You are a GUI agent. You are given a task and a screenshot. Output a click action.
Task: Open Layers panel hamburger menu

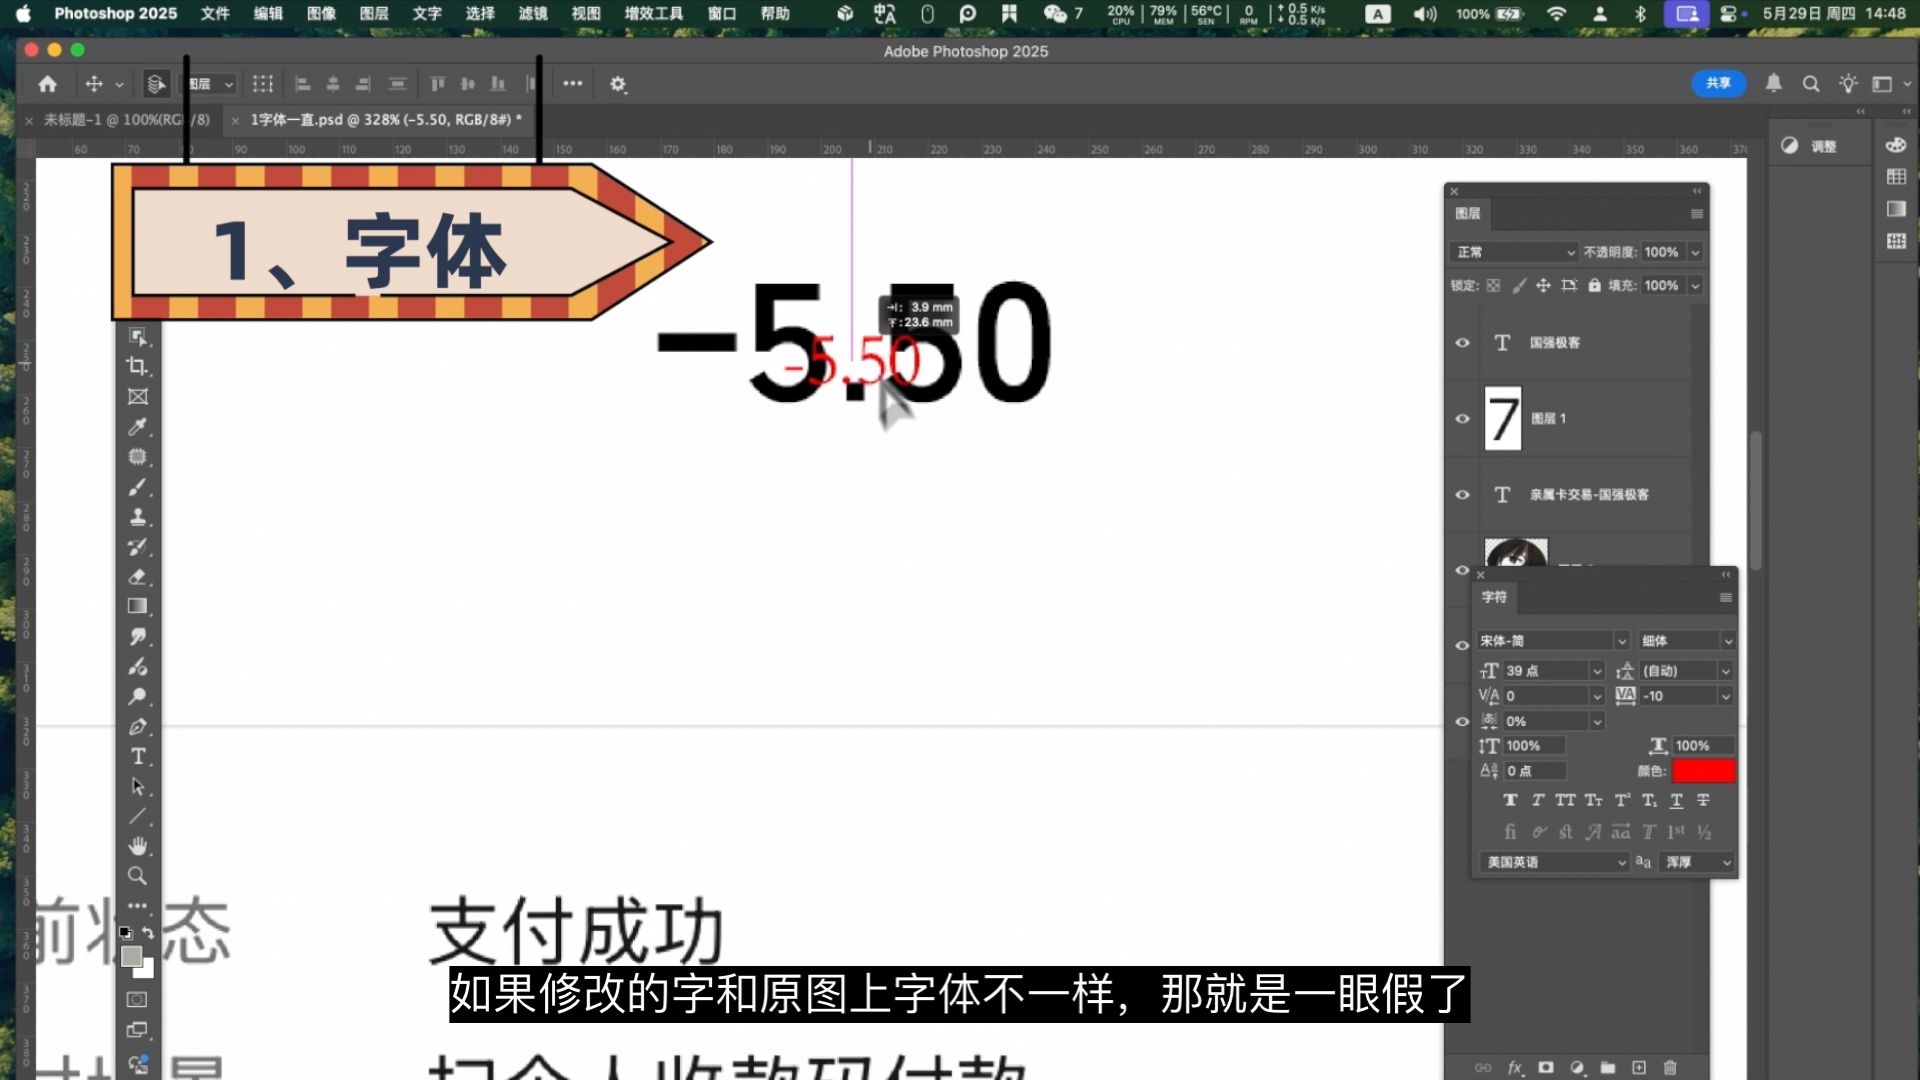tap(1696, 214)
